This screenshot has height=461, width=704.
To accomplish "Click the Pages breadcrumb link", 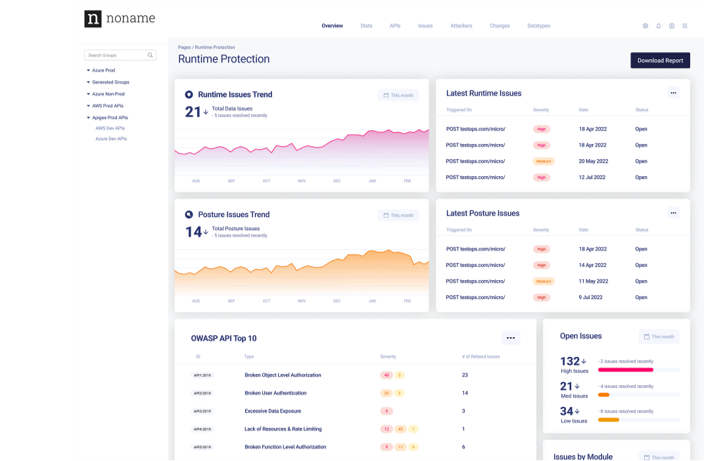I will pyautogui.click(x=184, y=47).
